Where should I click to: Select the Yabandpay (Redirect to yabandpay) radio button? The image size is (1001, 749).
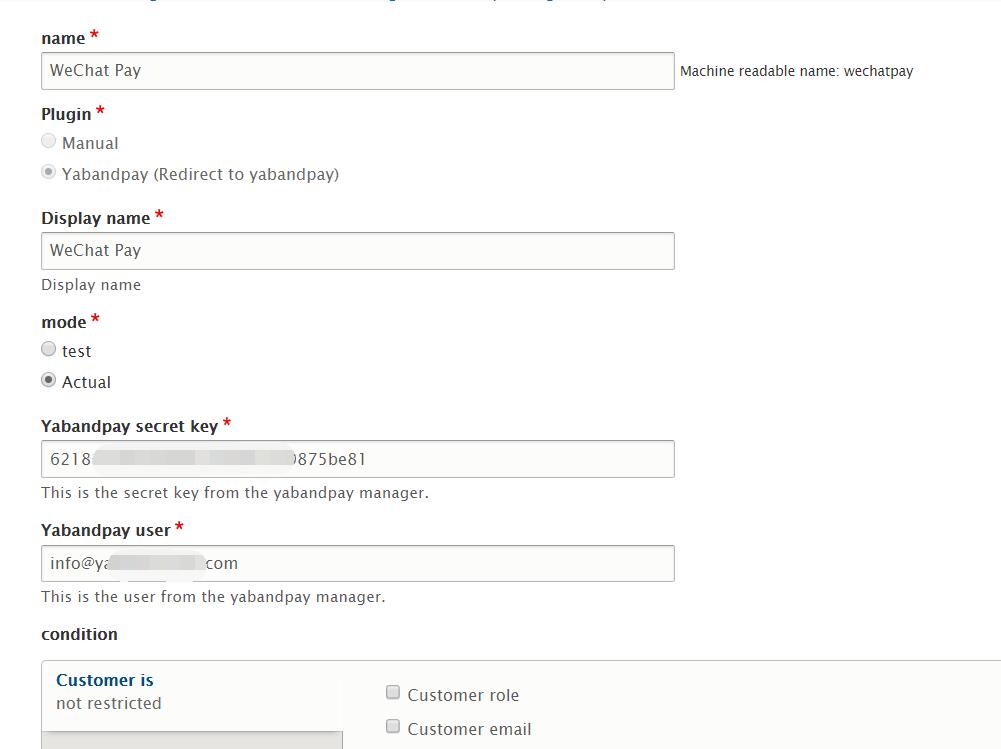click(49, 173)
